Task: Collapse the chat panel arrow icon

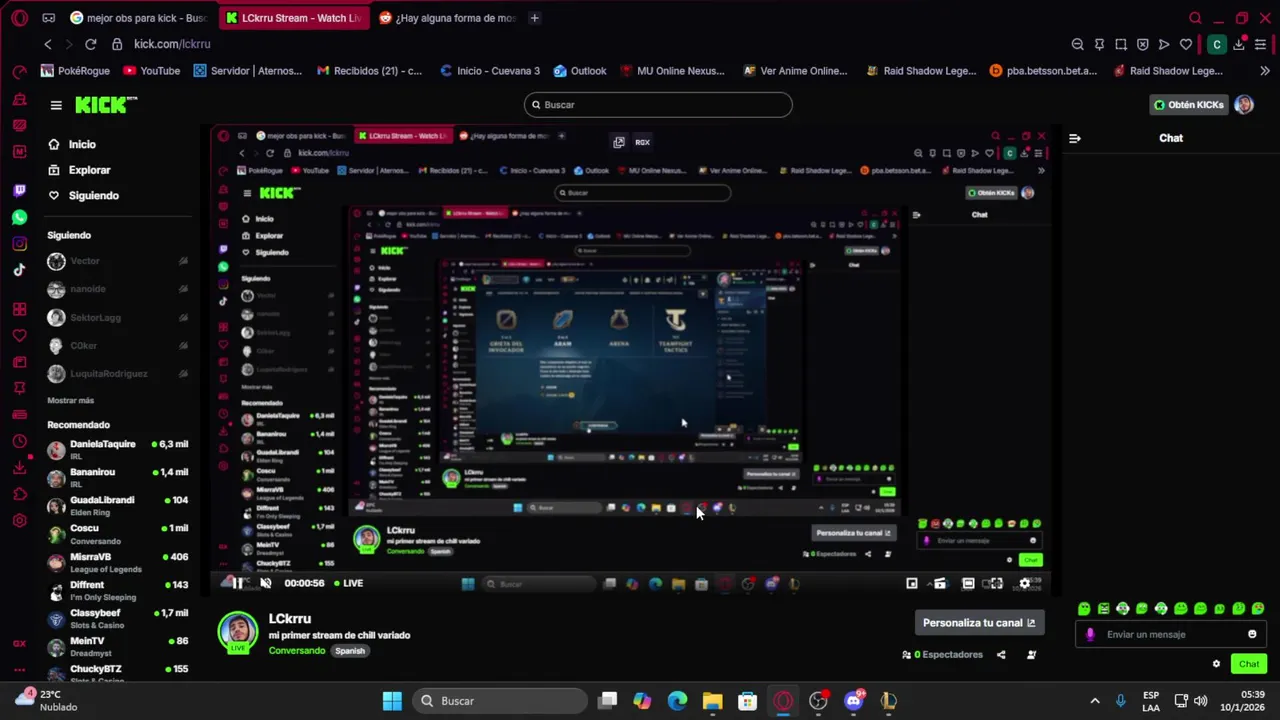Action: tap(1075, 138)
